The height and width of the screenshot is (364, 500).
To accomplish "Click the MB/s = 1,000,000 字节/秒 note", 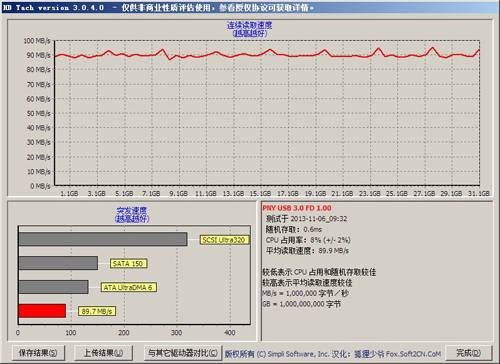I will tap(305, 293).
